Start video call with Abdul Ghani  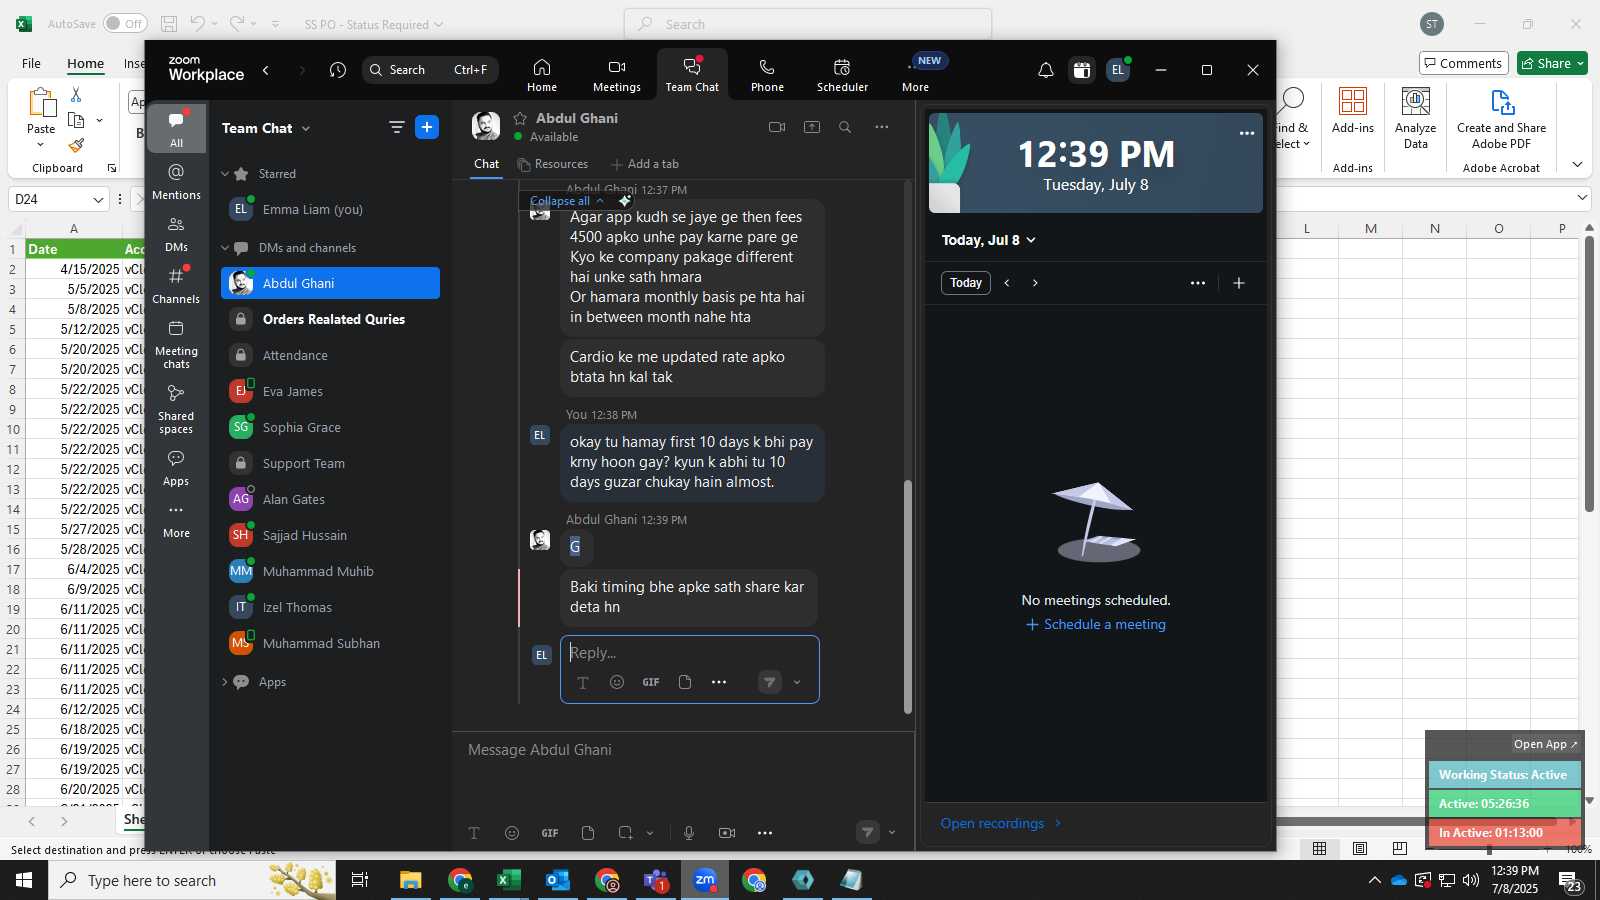click(777, 127)
